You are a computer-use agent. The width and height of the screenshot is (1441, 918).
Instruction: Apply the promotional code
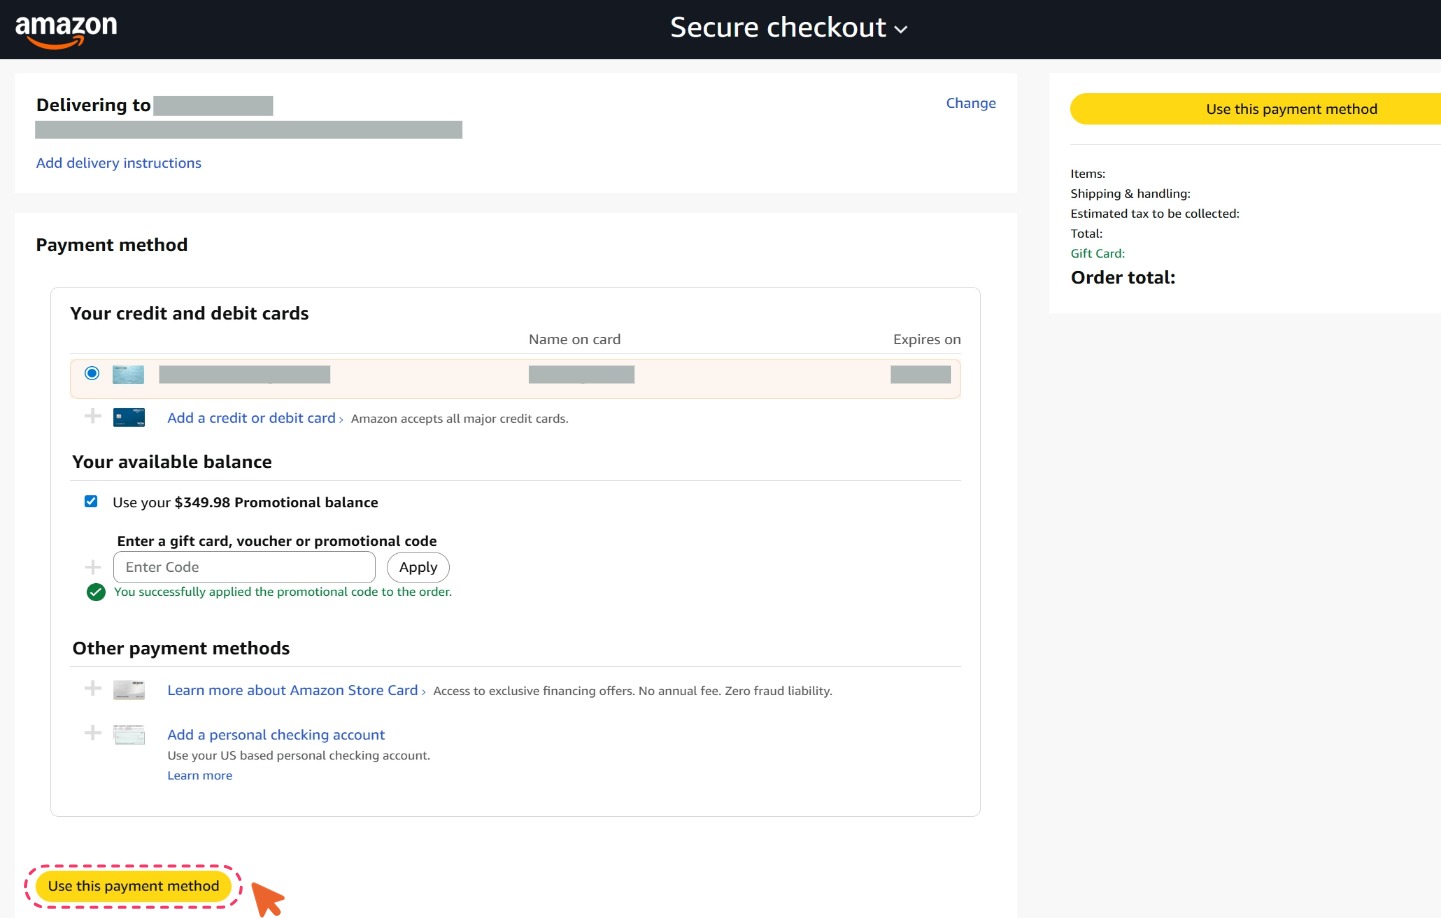[x=418, y=567]
